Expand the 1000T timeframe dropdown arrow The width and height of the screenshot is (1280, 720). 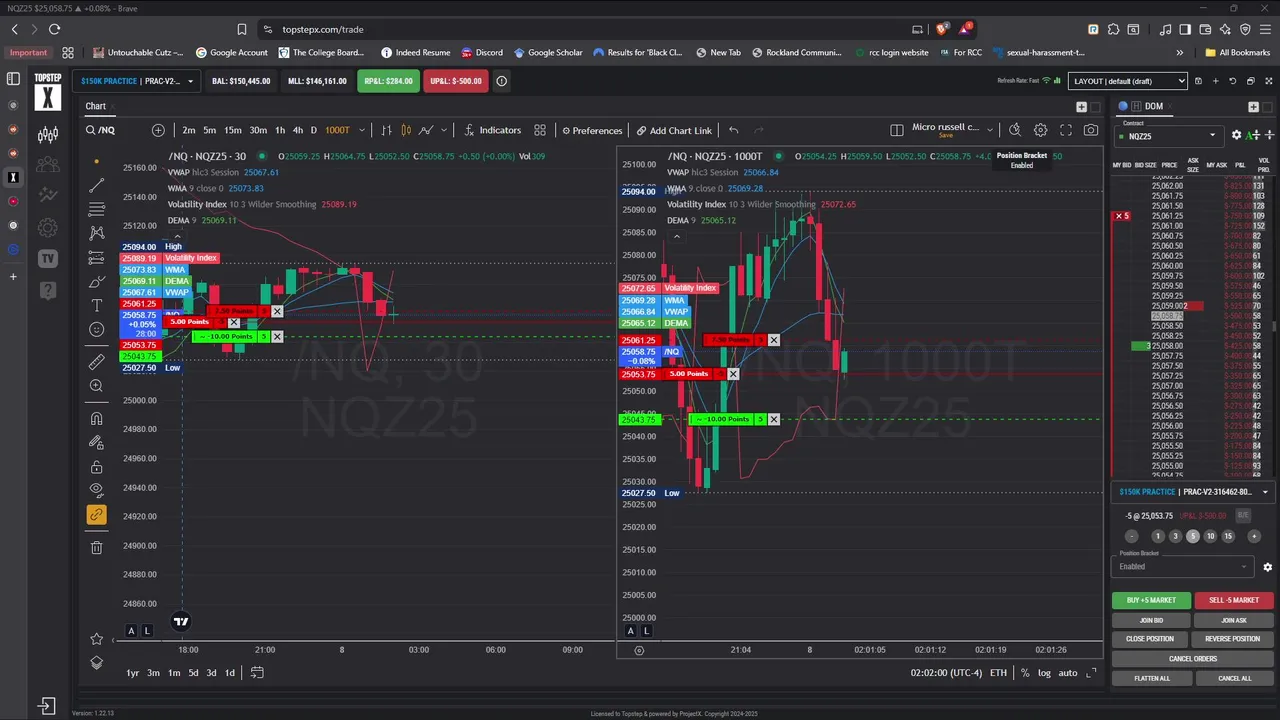[361, 130]
